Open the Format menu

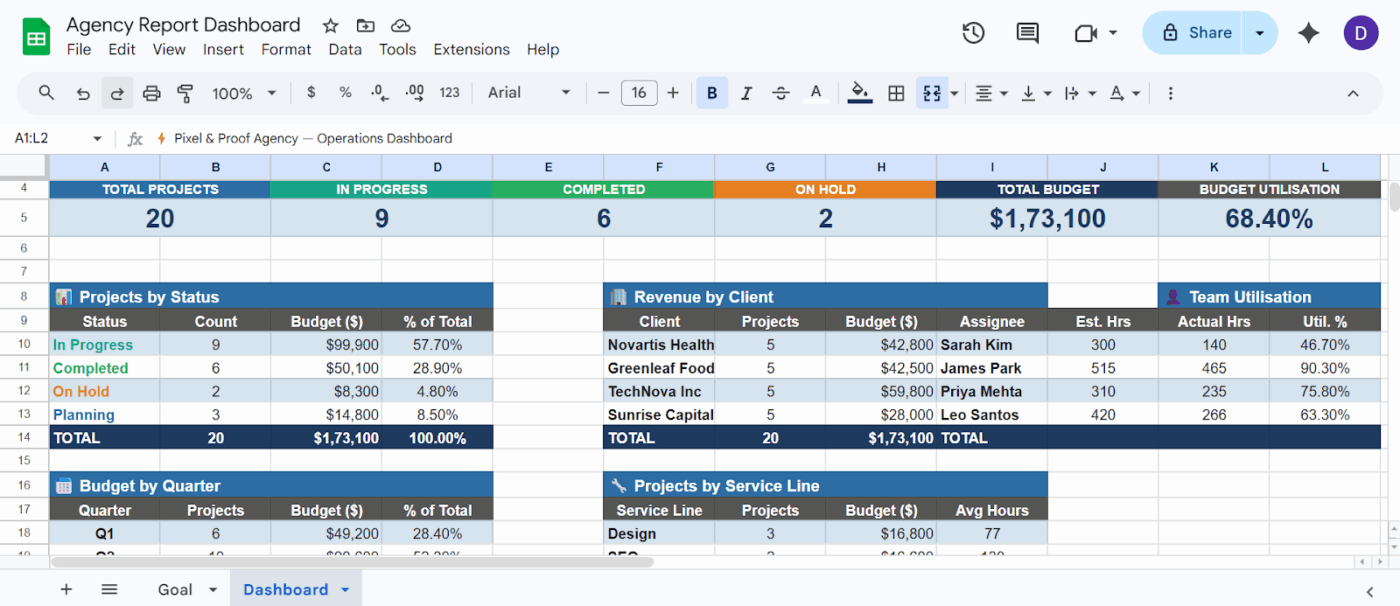tap(286, 49)
